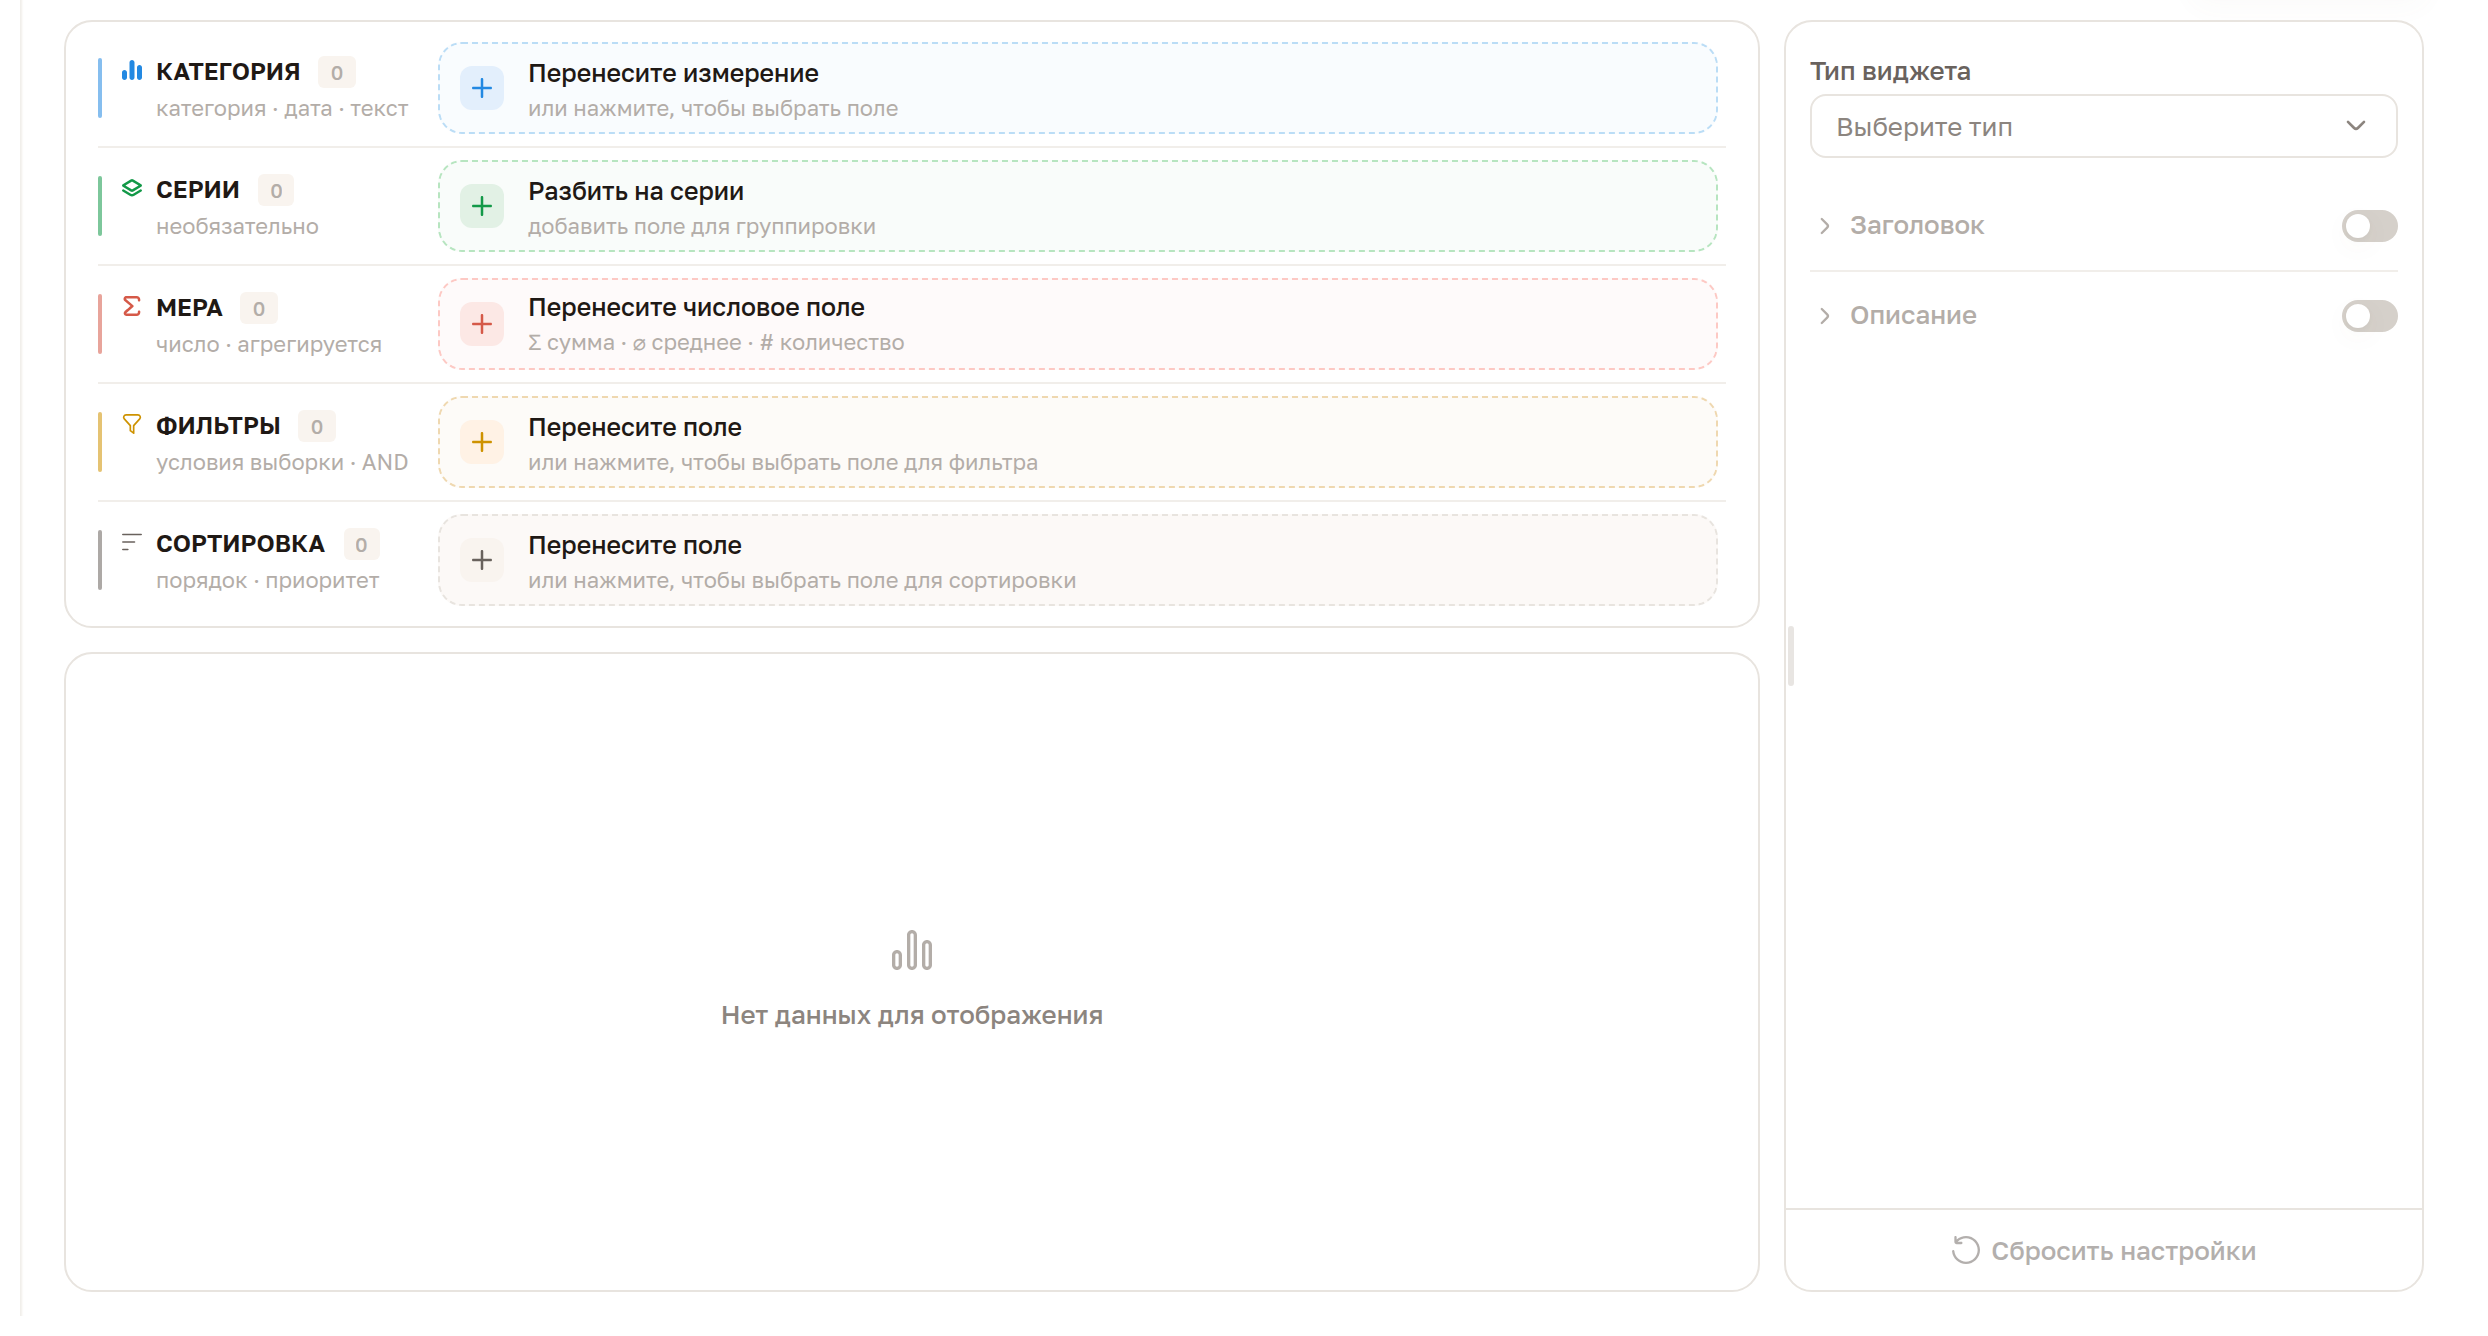Click the text 'условия выборки · AND'
2488x1336 pixels.
[x=282, y=462]
